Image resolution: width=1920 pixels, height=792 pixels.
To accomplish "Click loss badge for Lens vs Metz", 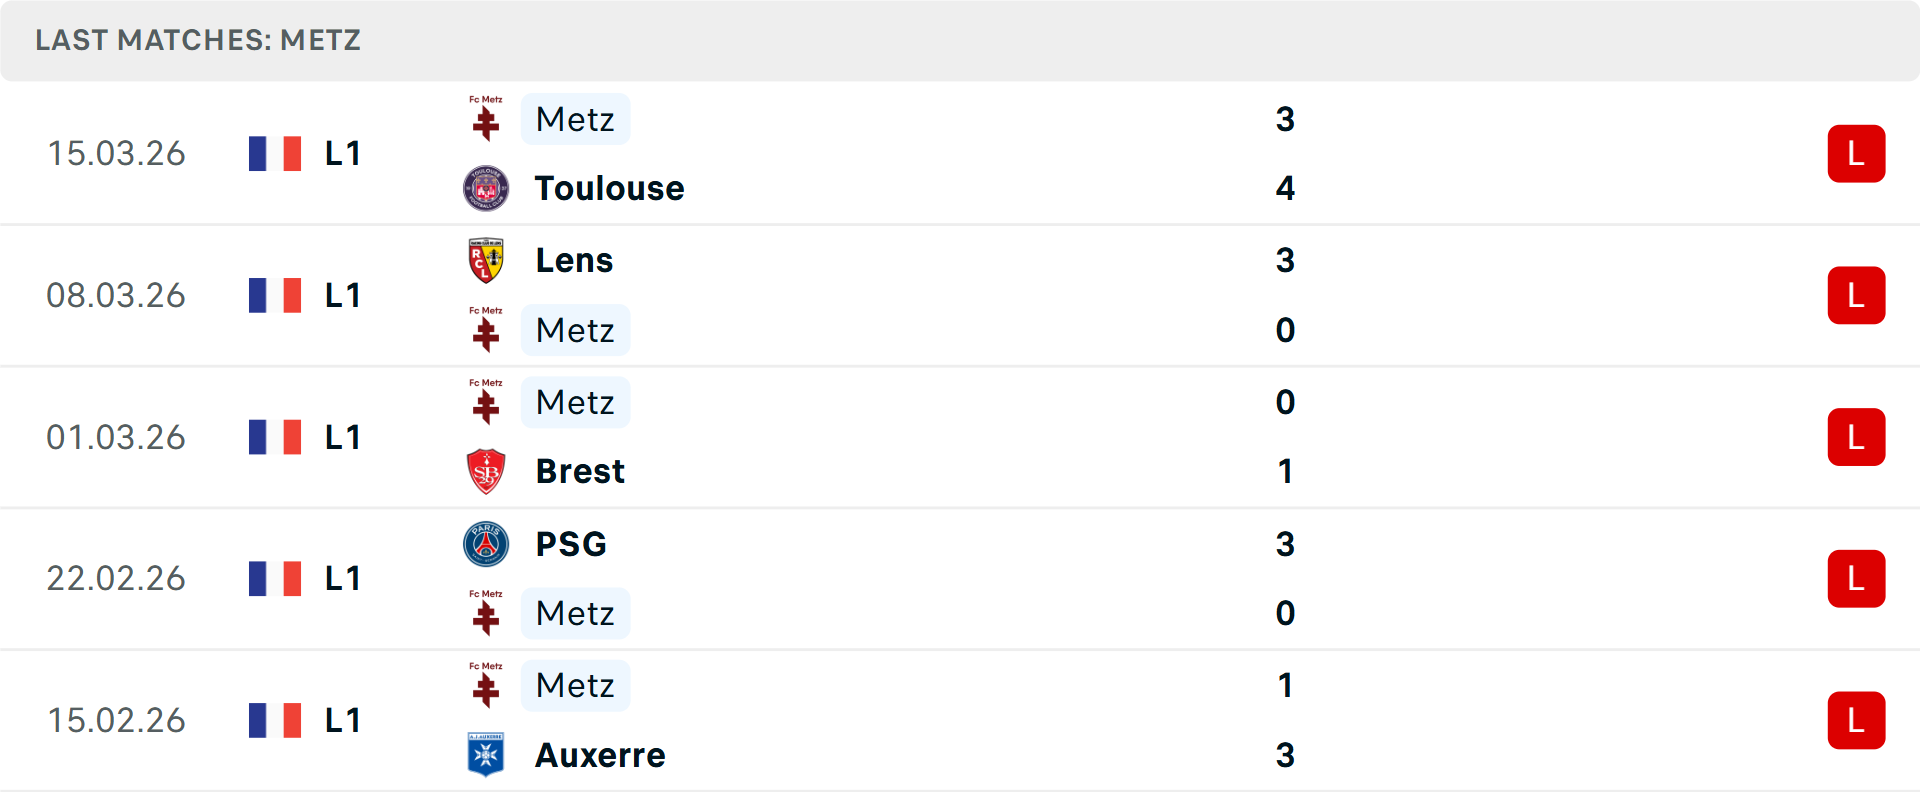I will [x=1856, y=296].
